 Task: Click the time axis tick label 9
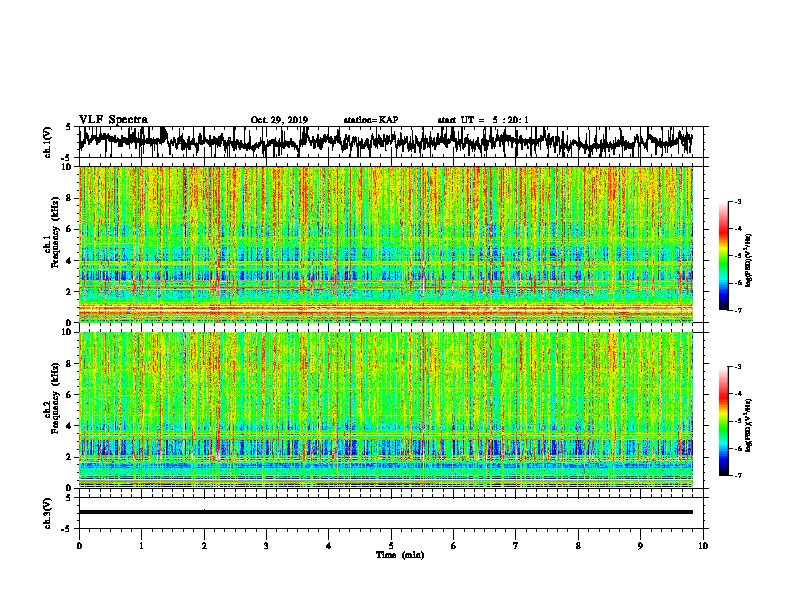pyautogui.click(x=640, y=545)
